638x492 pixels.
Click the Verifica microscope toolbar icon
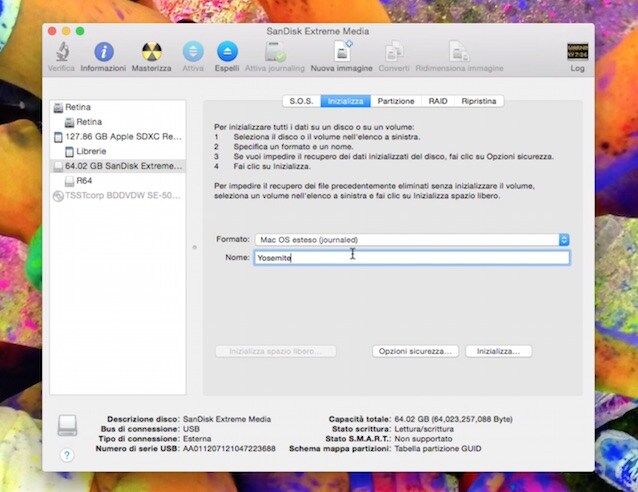[x=62, y=52]
